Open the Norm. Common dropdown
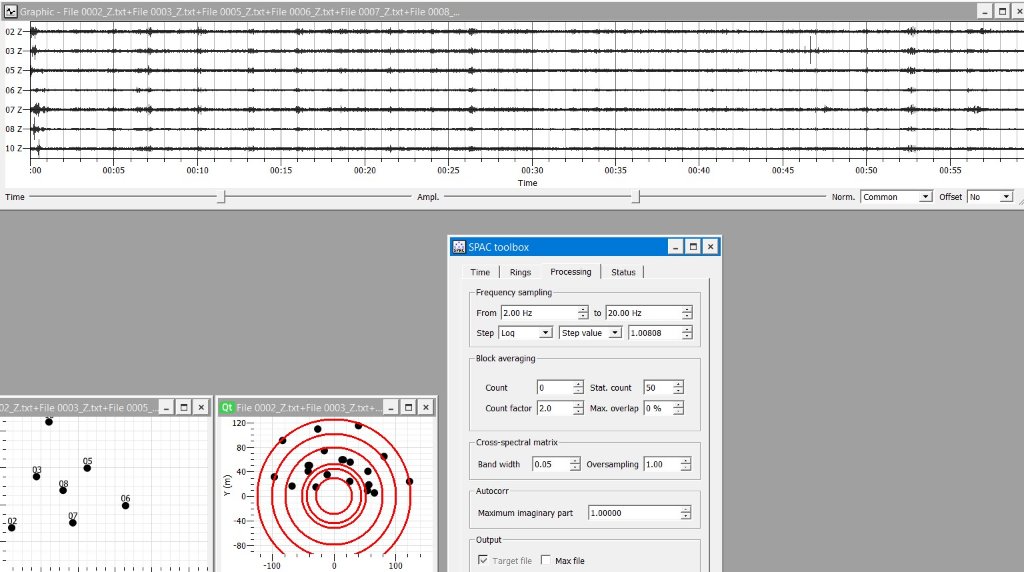The height and width of the screenshot is (572, 1024). [x=896, y=197]
